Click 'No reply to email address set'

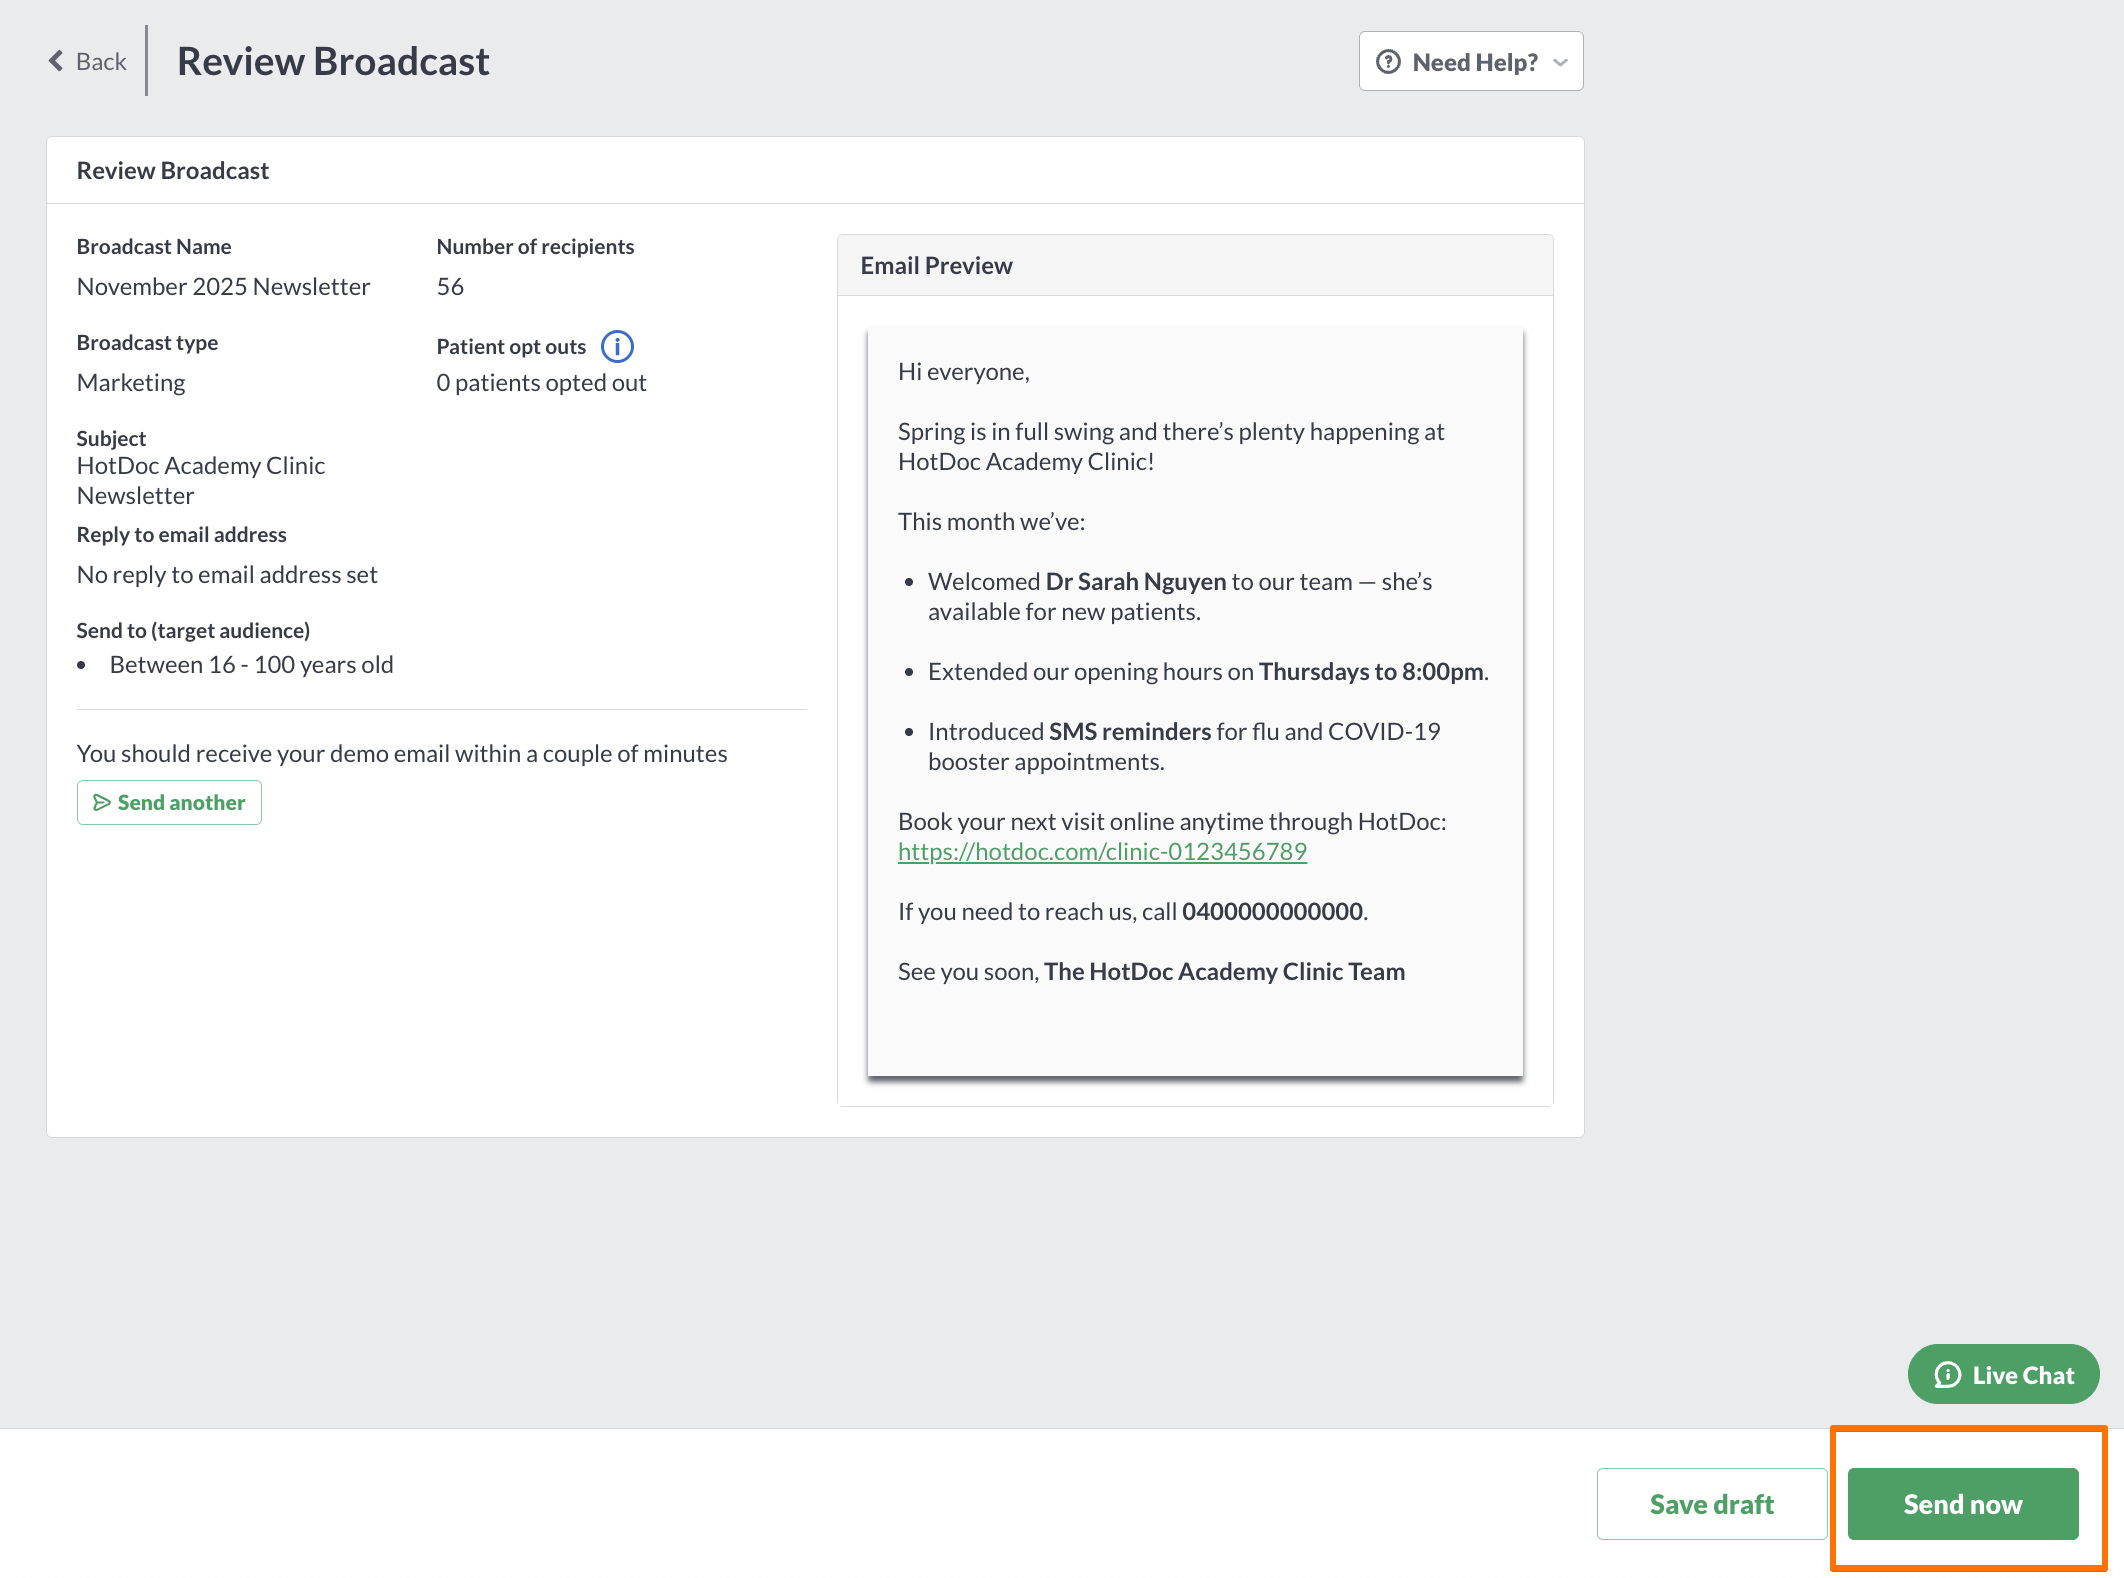pos(227,575)
